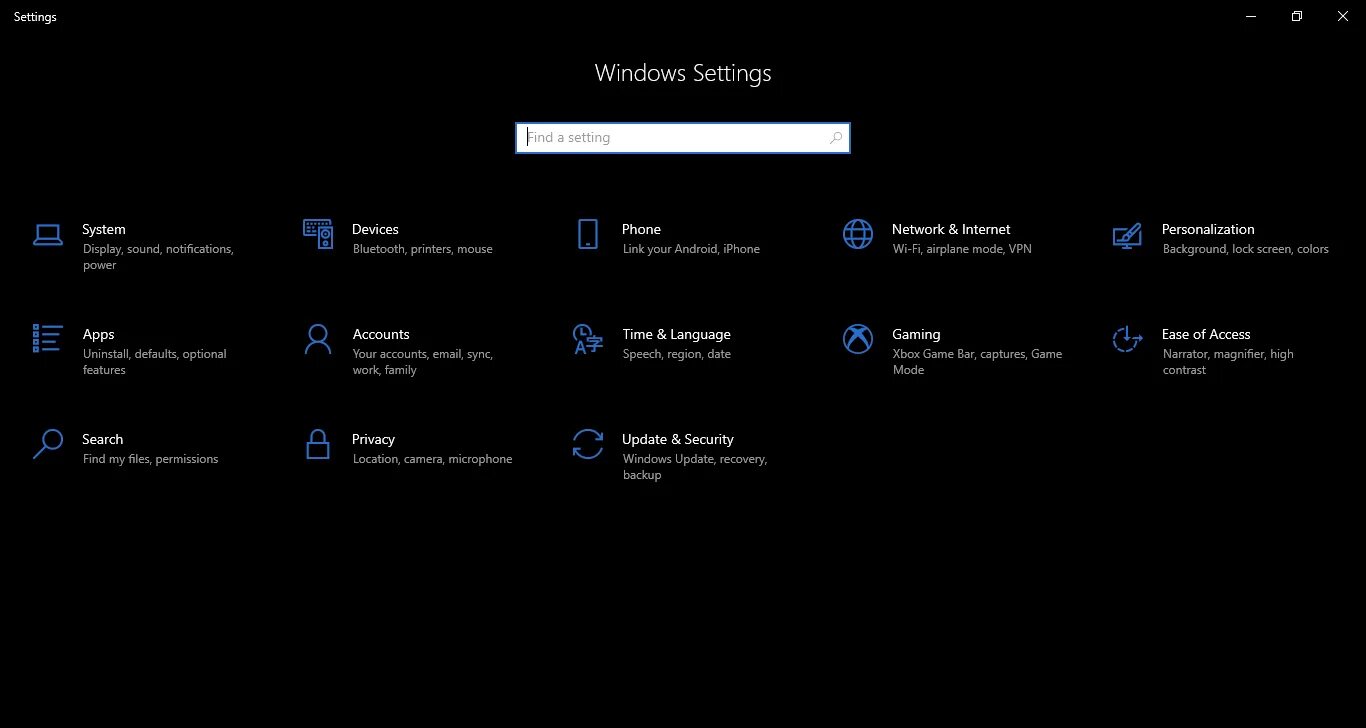Open Ease of Access via the dashed-clock icon

pyautogui.click(x=1128, y=339)
